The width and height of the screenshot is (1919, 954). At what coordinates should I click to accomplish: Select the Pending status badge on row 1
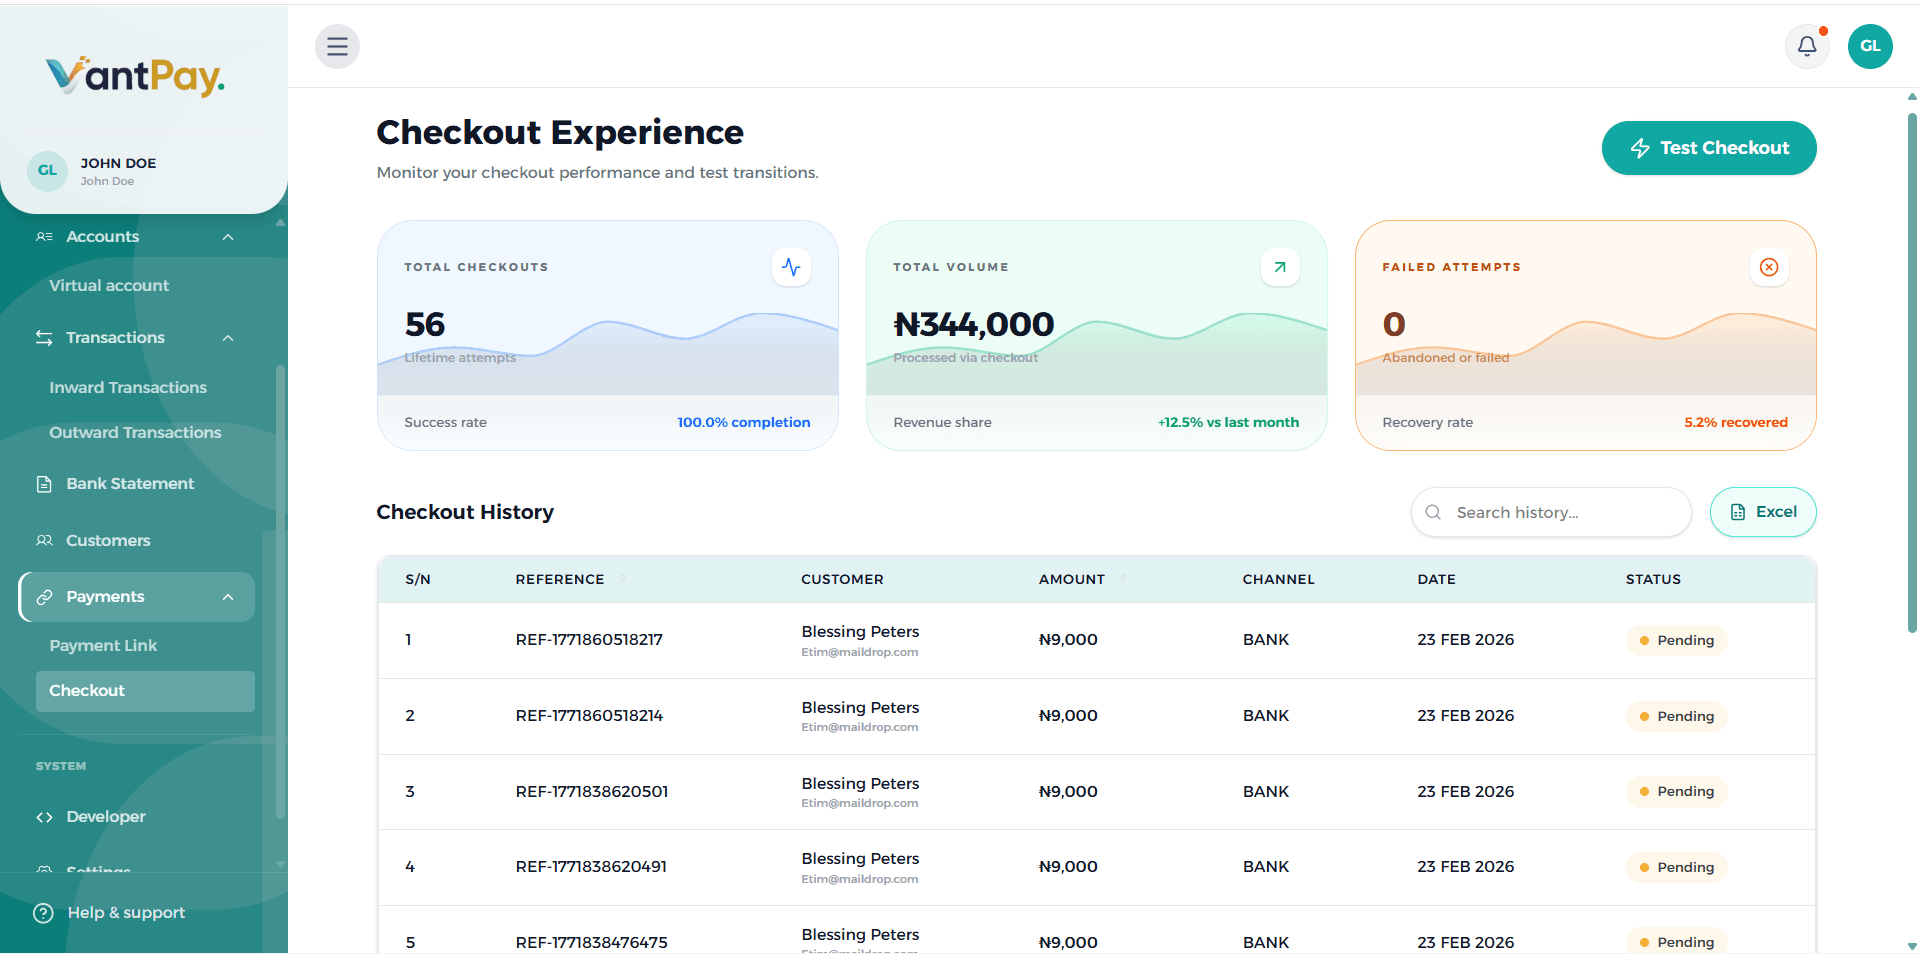(1676, 640)
